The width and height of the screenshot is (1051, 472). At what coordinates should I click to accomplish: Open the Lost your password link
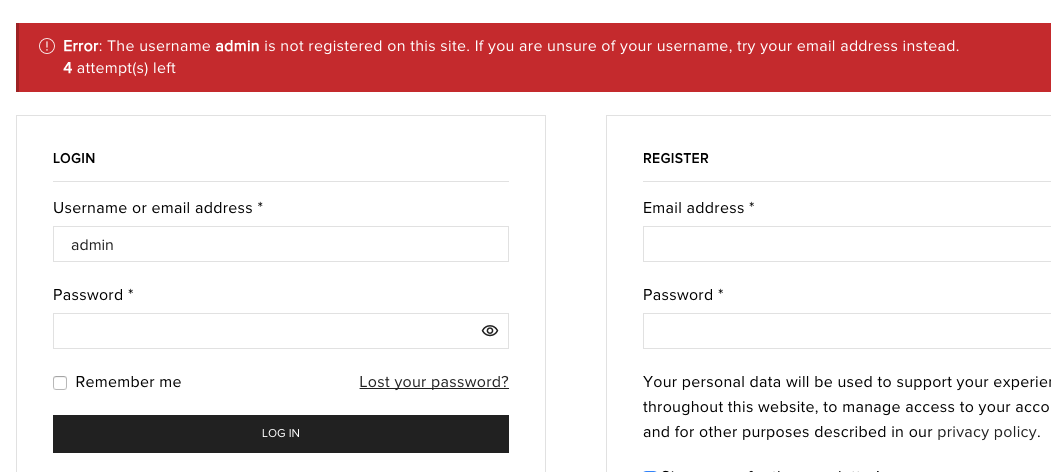434,382
